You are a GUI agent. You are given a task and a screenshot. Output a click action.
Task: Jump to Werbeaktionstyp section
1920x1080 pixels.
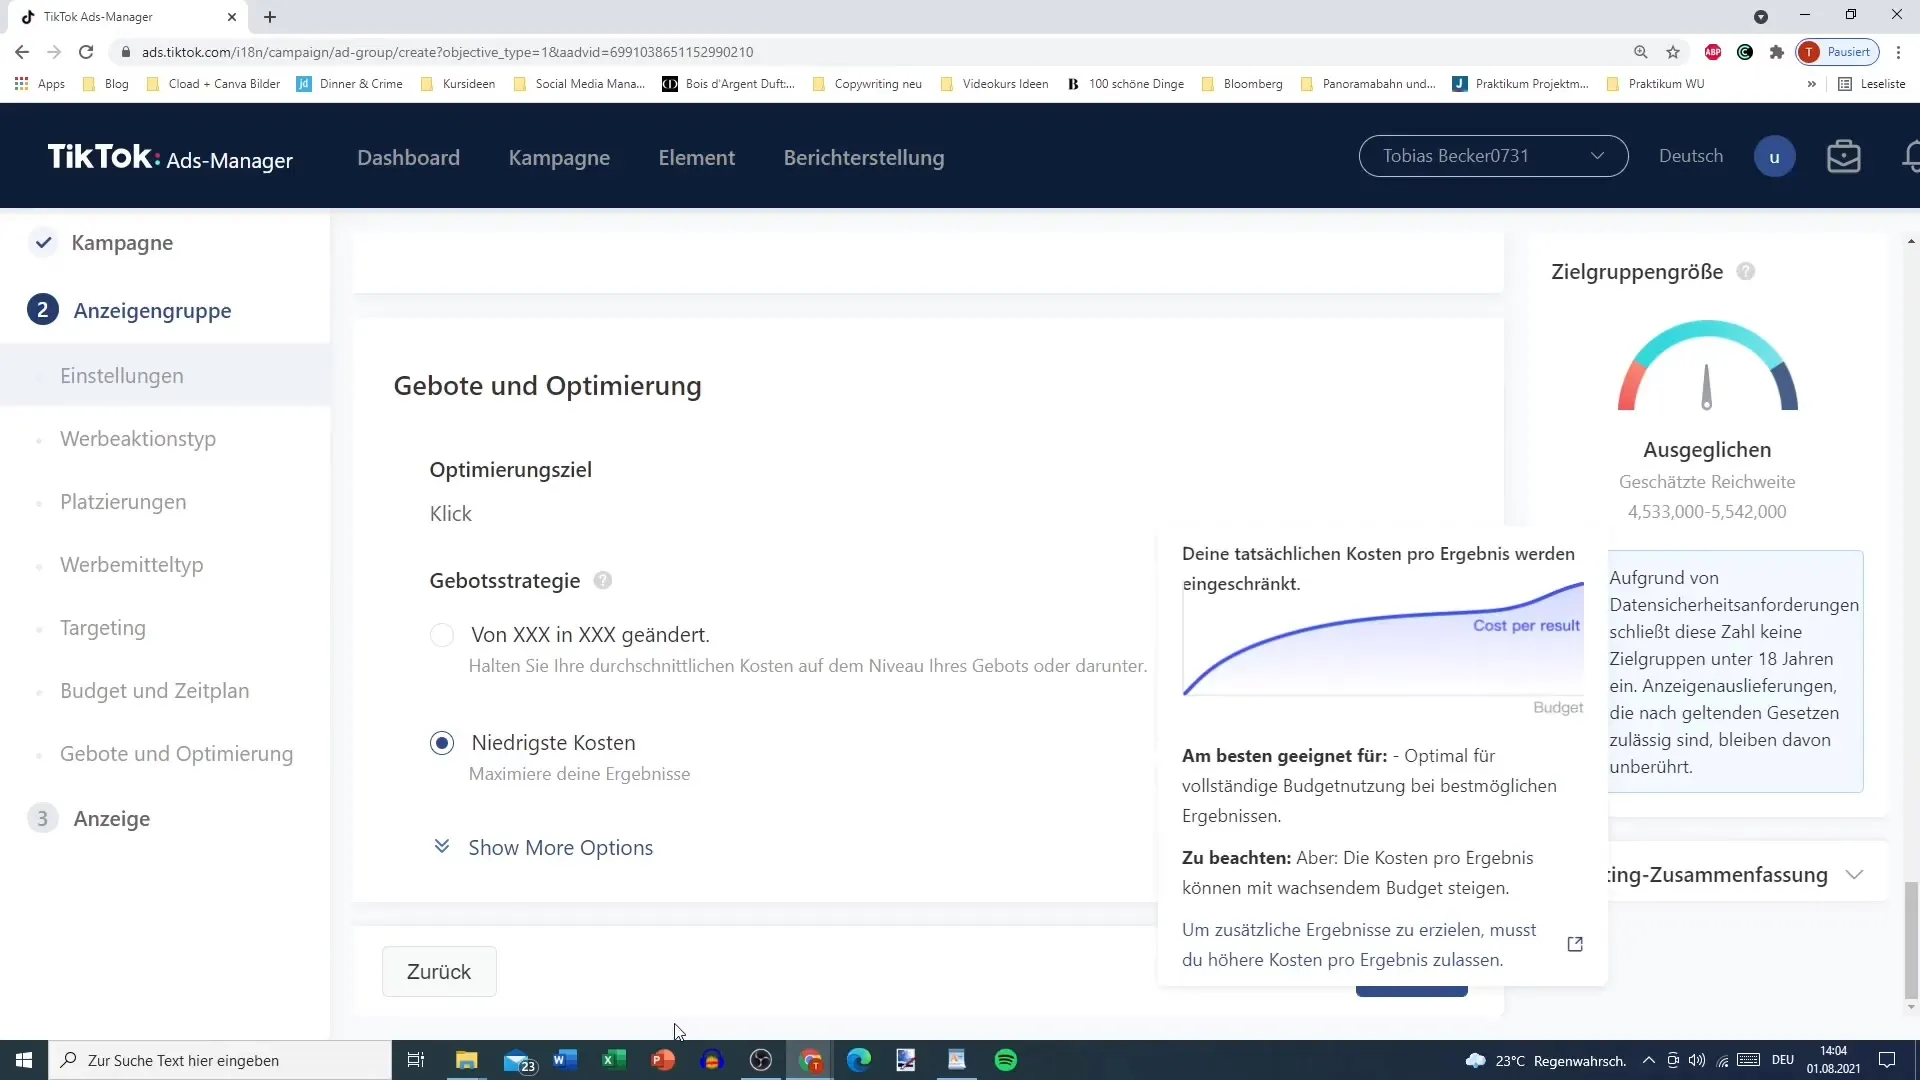138,439
